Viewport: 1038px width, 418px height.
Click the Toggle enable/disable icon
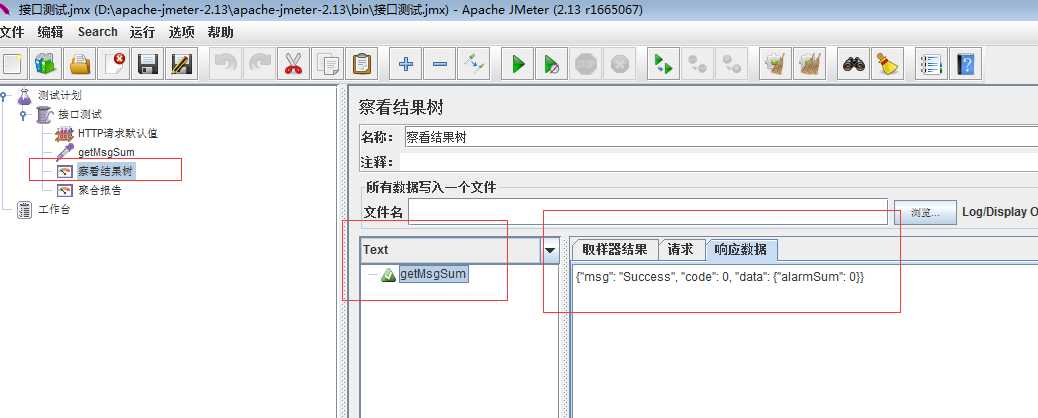[474, 64]
